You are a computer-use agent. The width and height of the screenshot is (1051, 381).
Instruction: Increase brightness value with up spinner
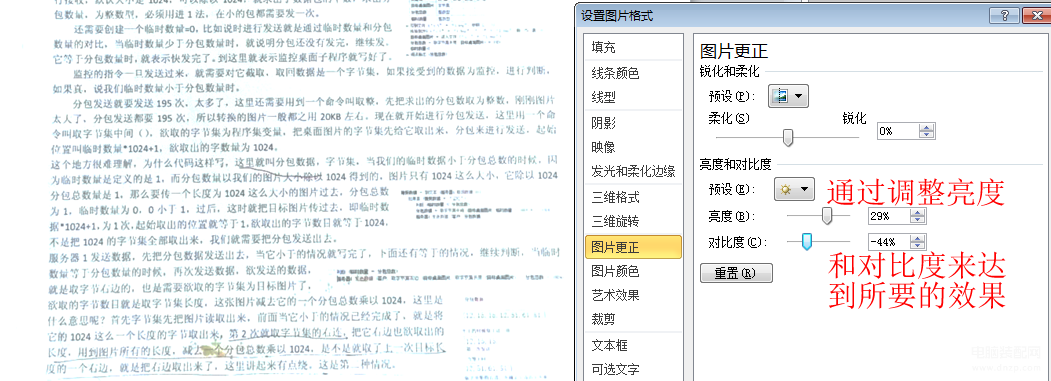(918, 212)
